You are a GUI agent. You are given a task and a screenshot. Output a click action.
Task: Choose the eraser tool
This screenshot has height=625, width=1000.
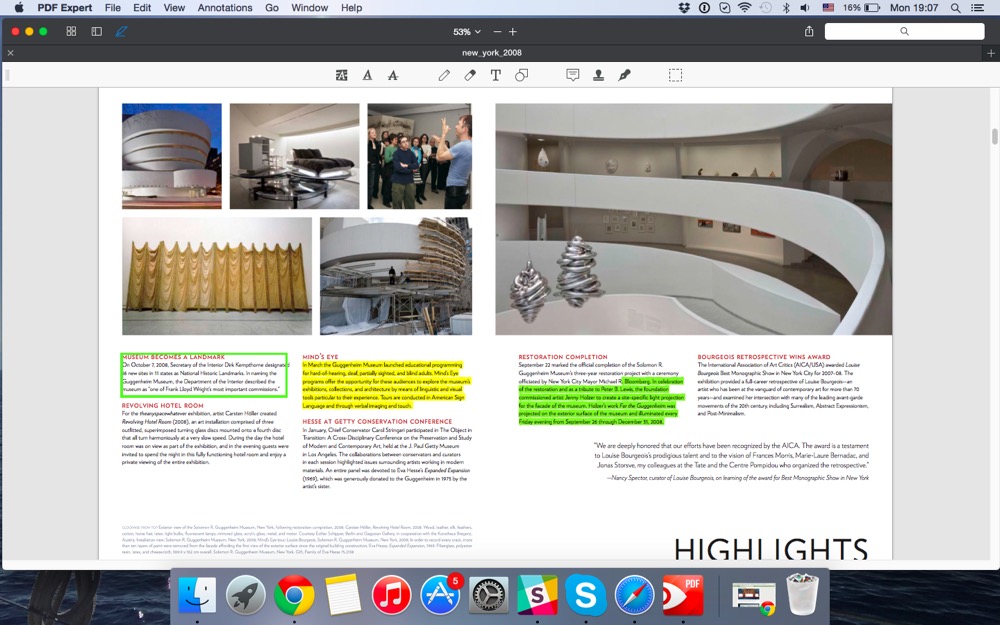click(470, 75)
